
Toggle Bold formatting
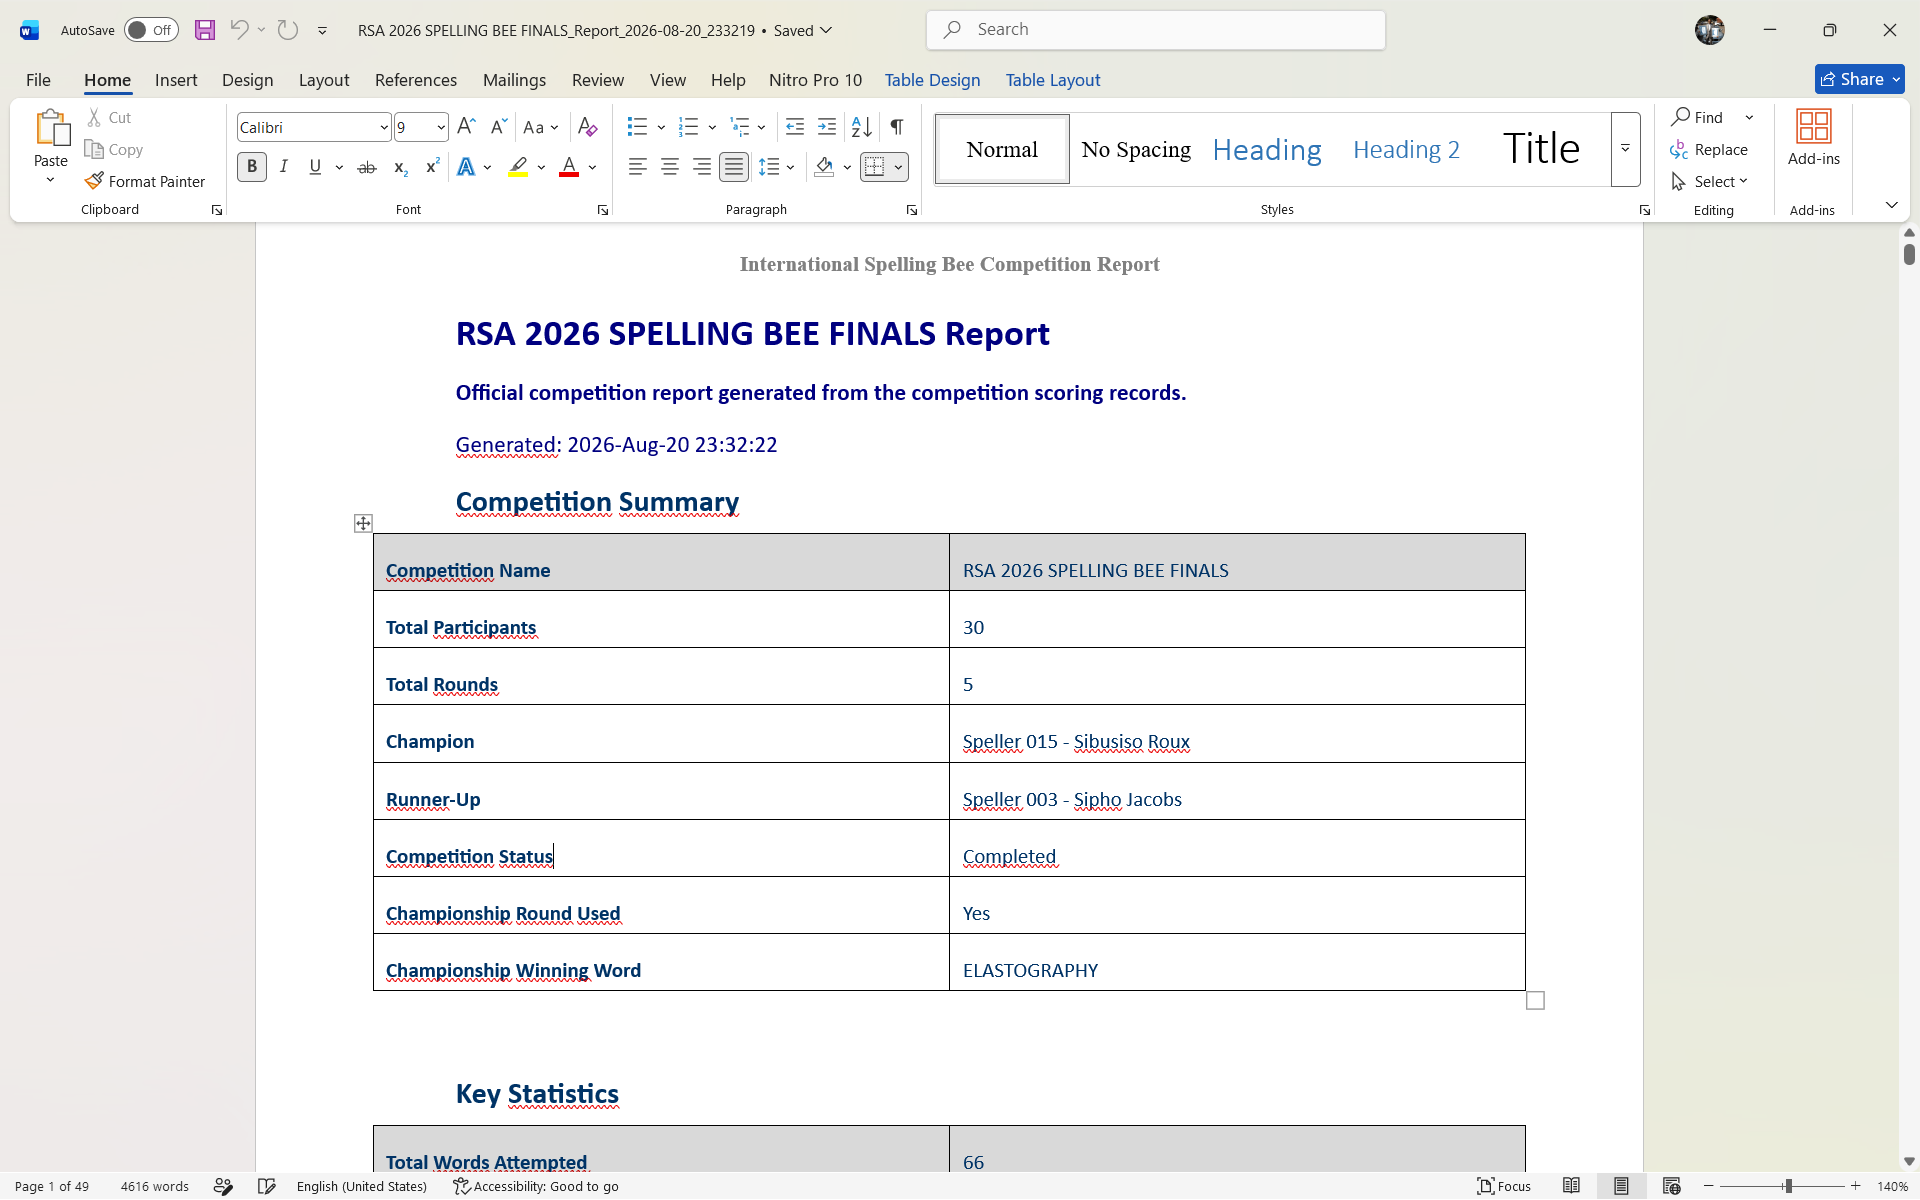[252, 167]
